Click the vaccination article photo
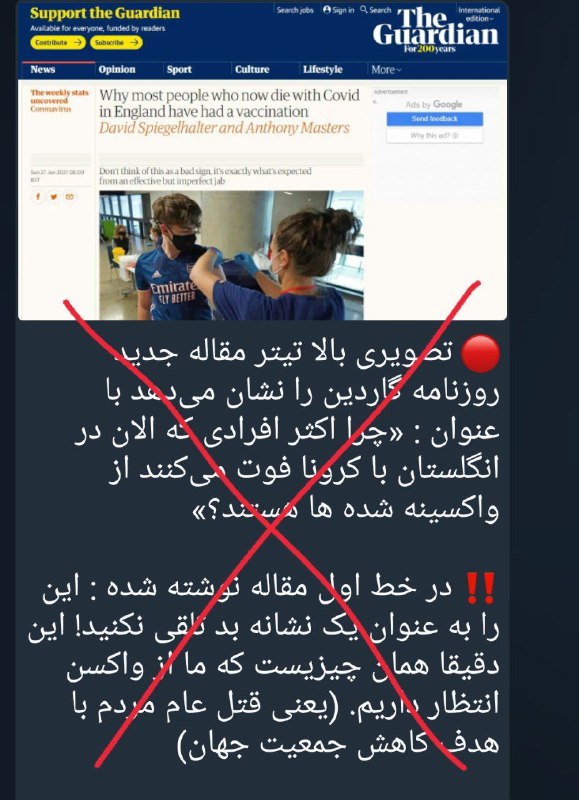 click(231, 255)
